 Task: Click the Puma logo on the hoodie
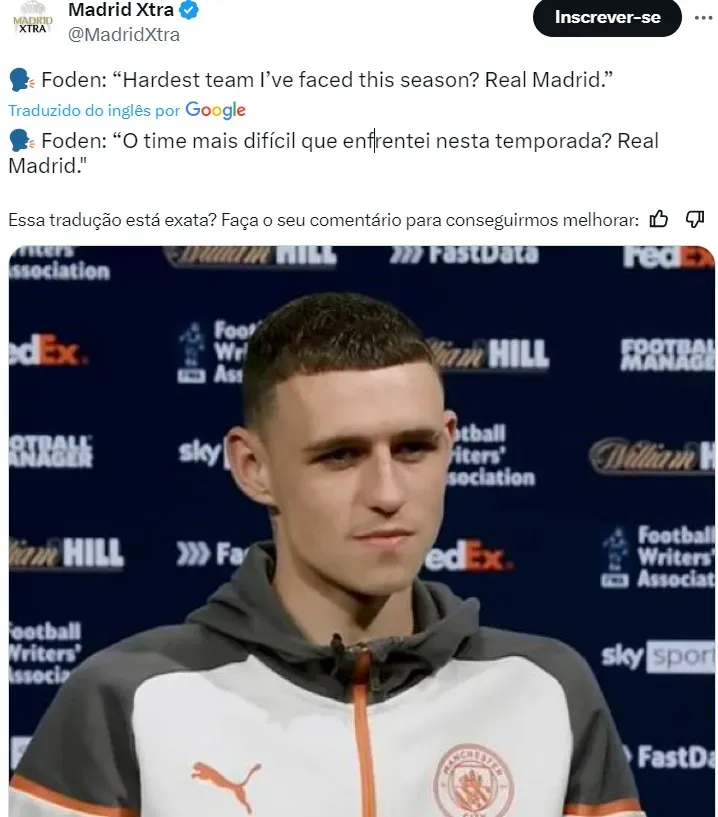(x=225, y=784)
